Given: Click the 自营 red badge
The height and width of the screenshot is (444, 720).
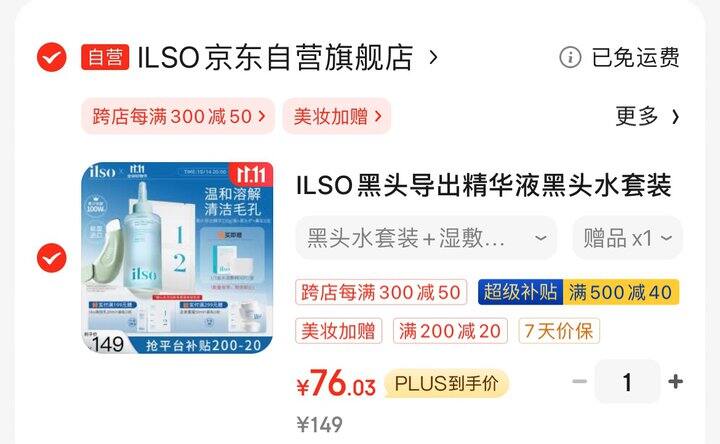Looking at the screenshot, I should point(105,57).
